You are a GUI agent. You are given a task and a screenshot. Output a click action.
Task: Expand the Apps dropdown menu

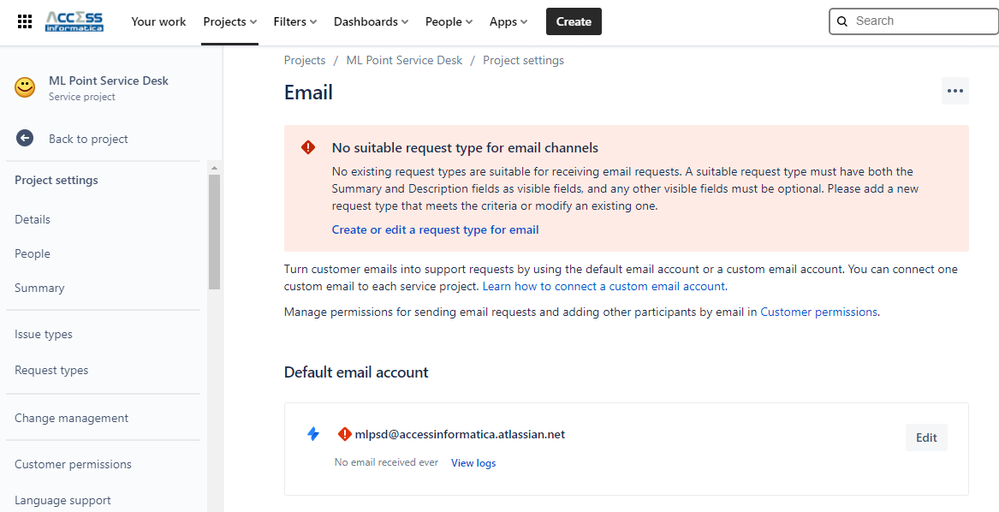click(x=509, y=21)
